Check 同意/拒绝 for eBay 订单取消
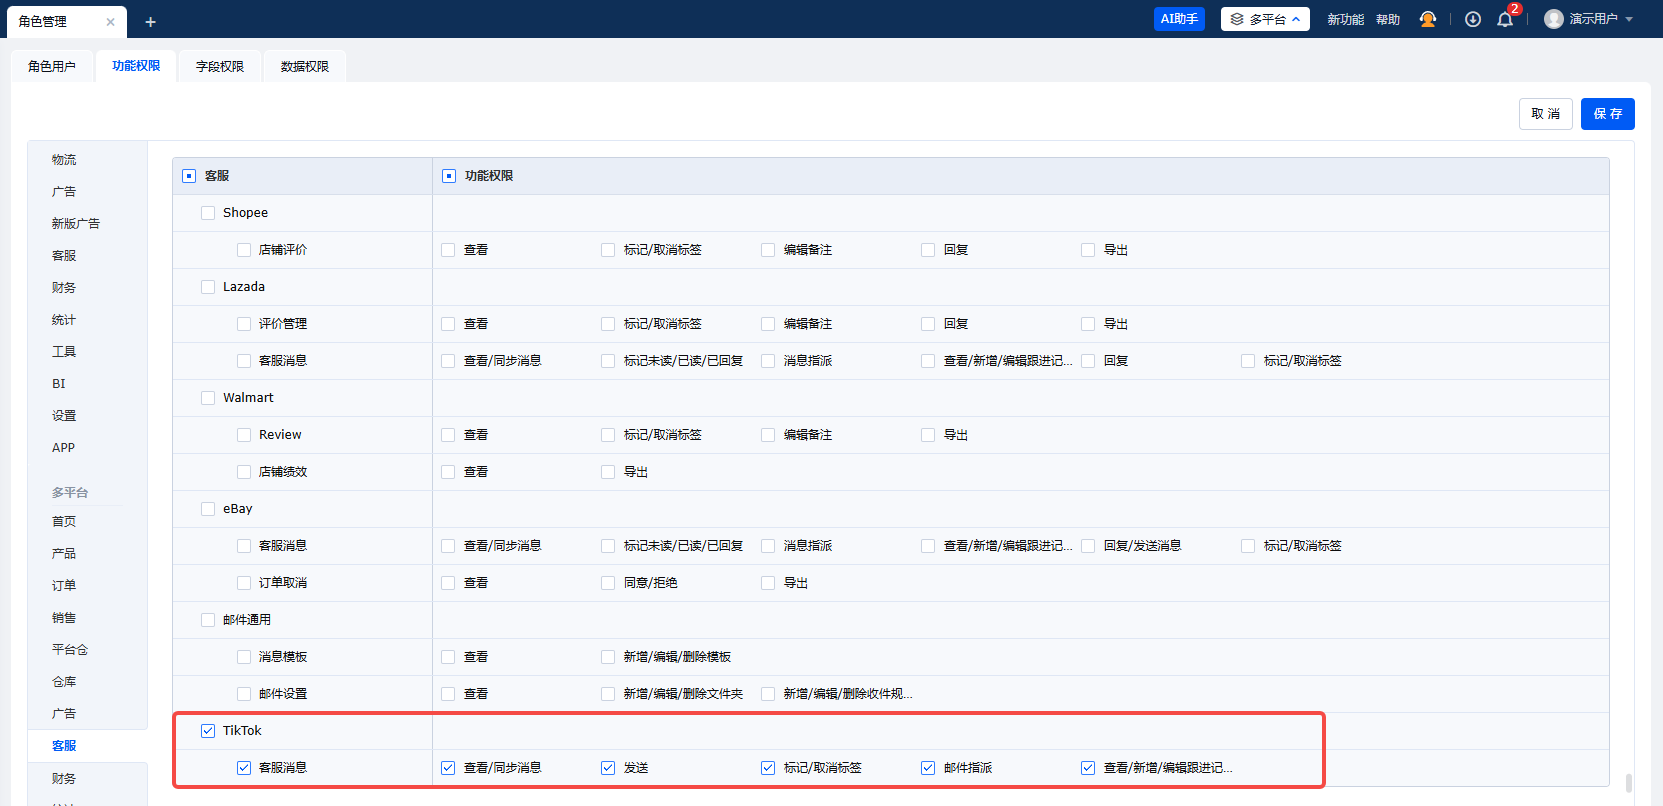Image resolution: width=1663 pixels, height=806 pixels. (x=608, y=583)
